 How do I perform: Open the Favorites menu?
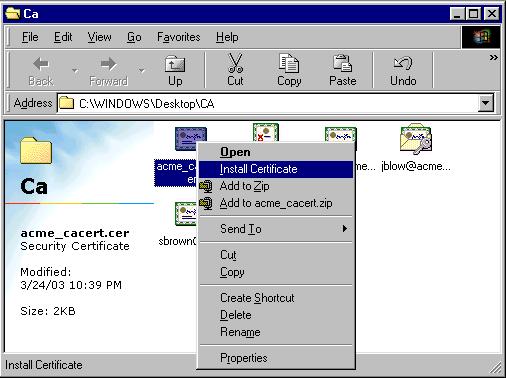(x=179, y=37)
